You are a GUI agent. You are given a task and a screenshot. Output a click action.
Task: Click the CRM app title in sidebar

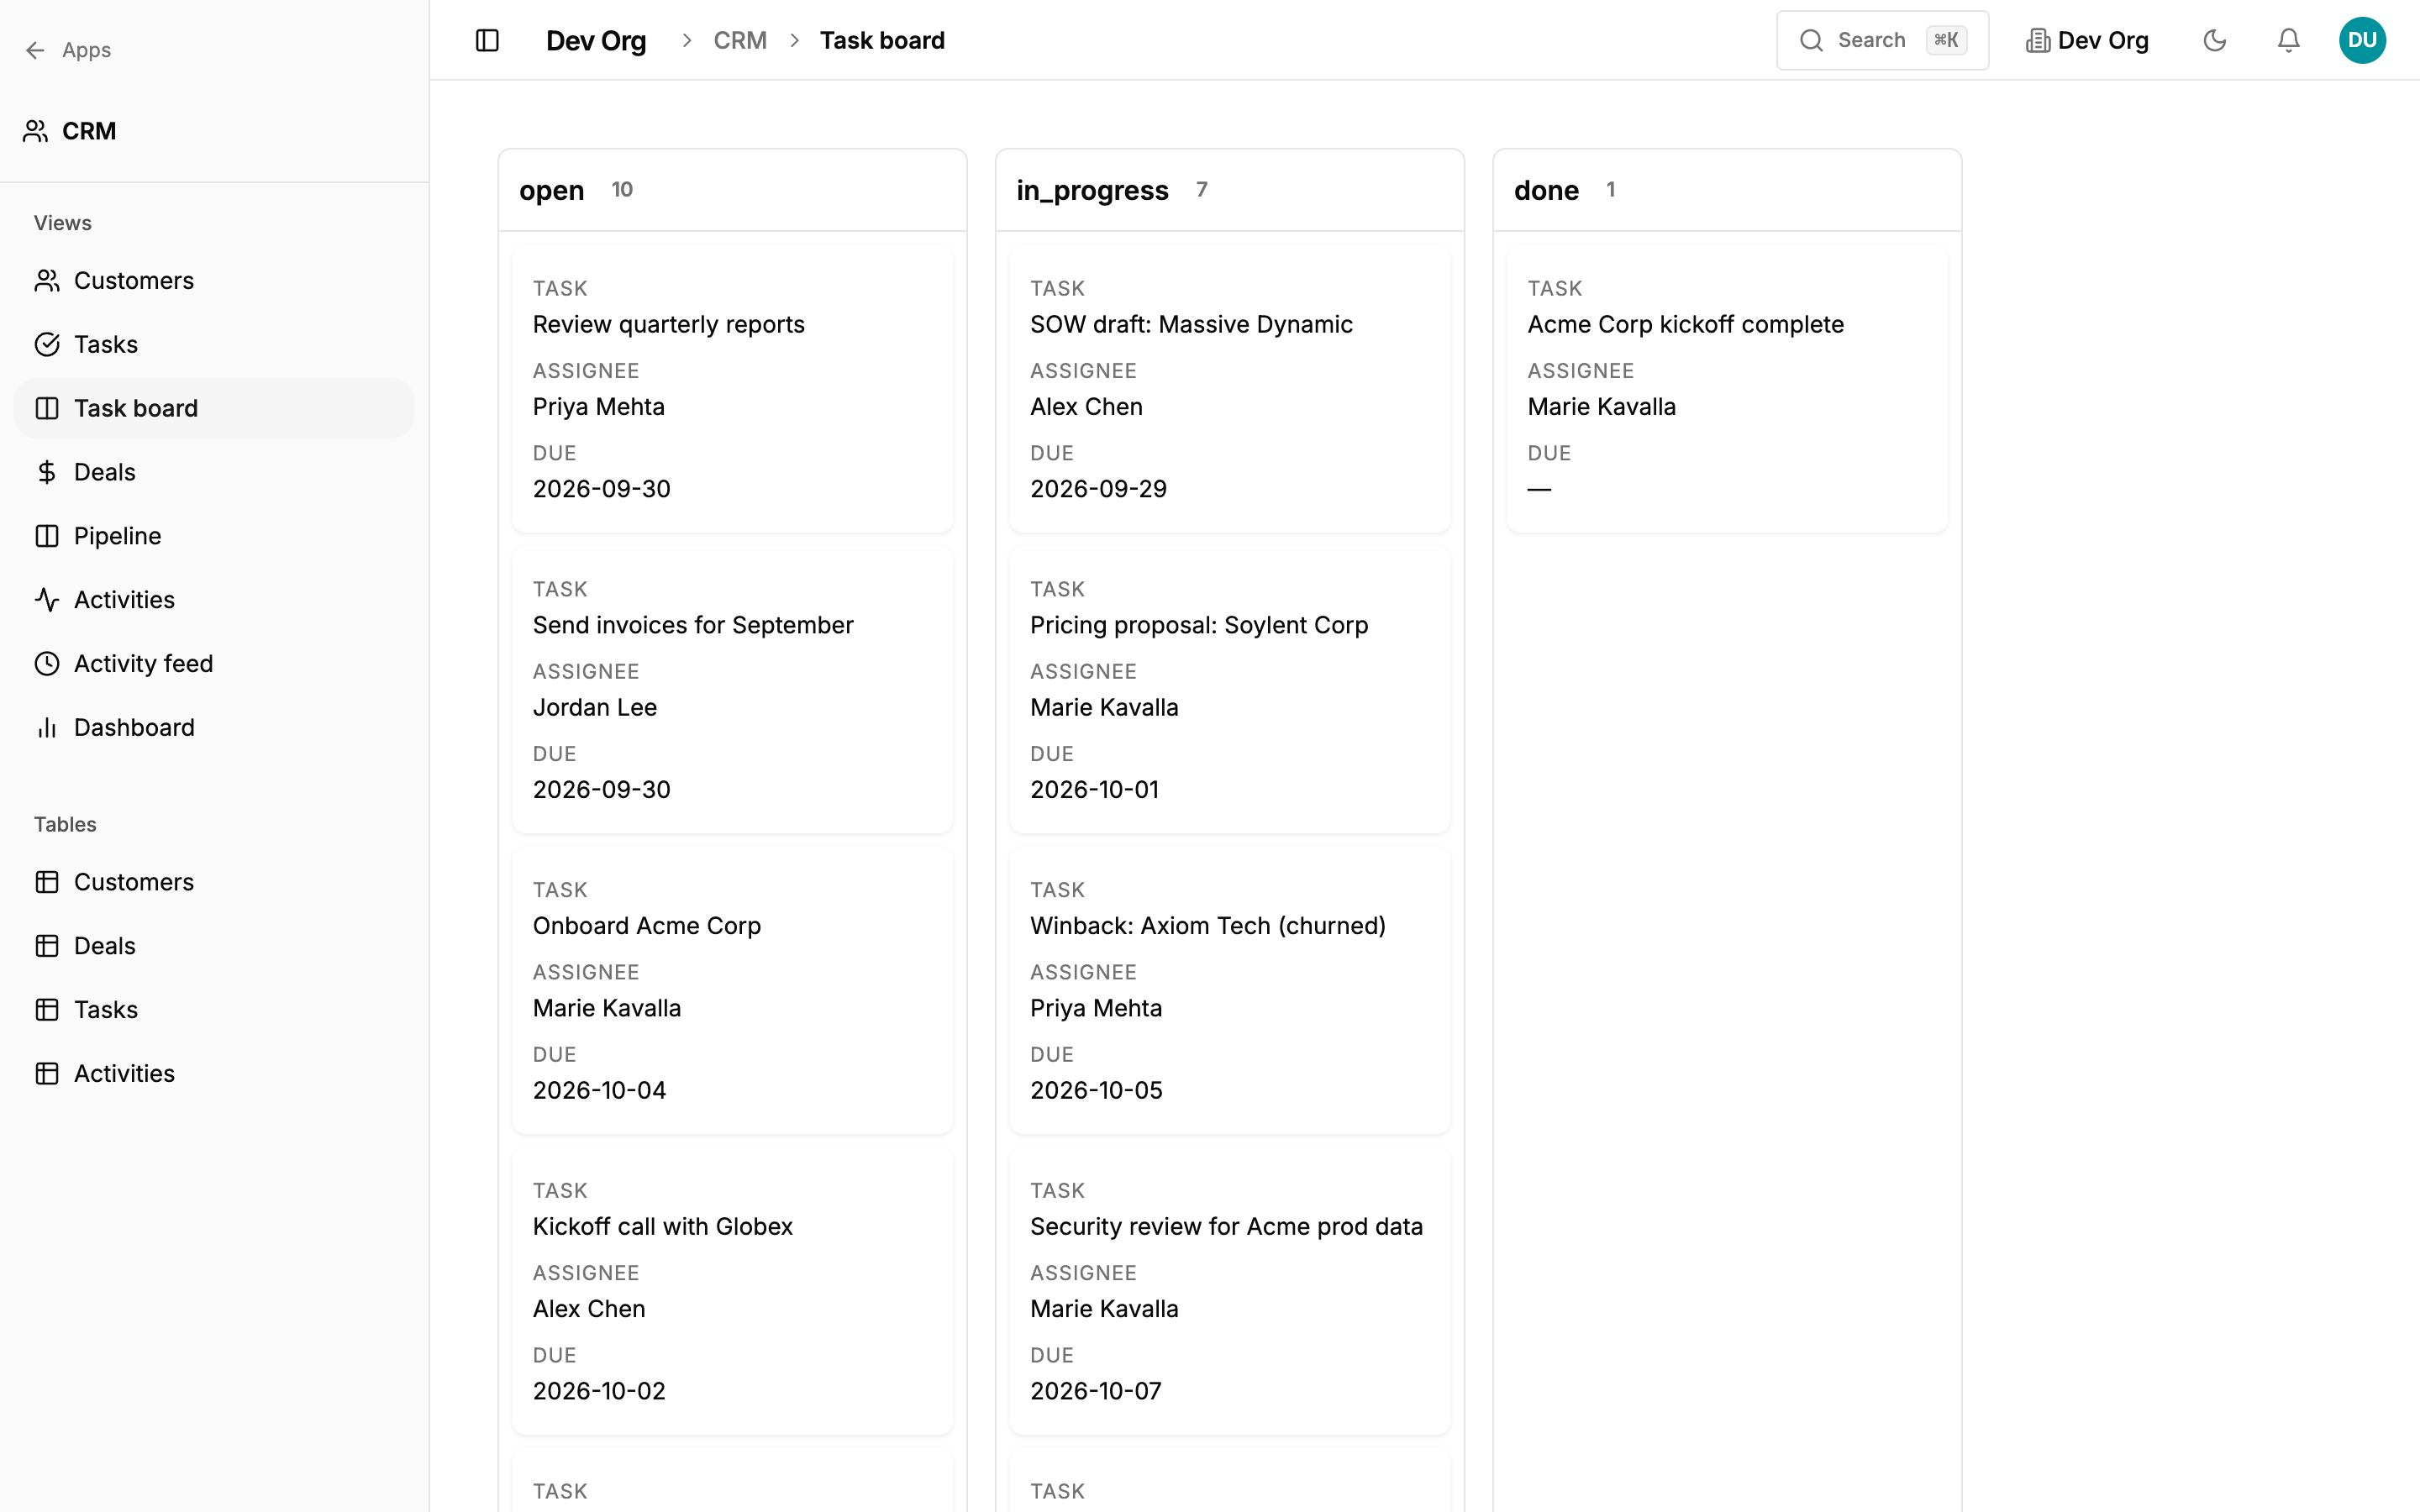pos(89,131)
